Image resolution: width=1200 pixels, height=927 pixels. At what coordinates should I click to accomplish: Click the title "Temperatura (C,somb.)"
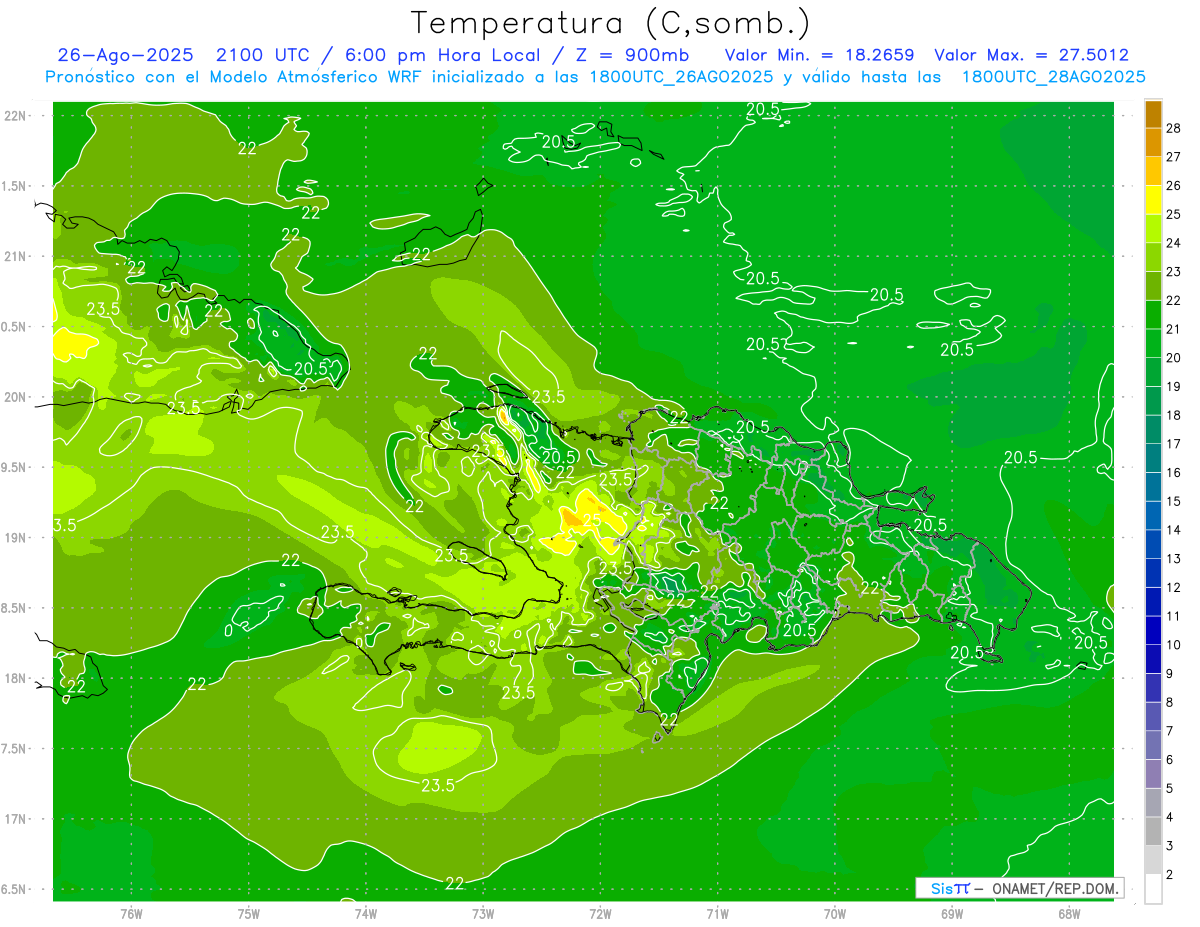coord(611,23)
